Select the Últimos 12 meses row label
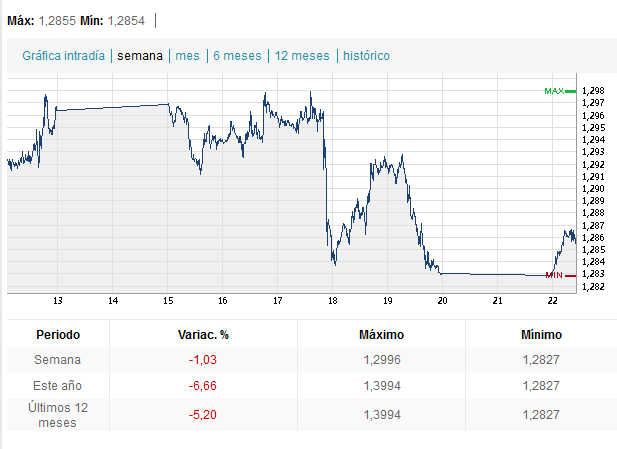 pos(58,415)
